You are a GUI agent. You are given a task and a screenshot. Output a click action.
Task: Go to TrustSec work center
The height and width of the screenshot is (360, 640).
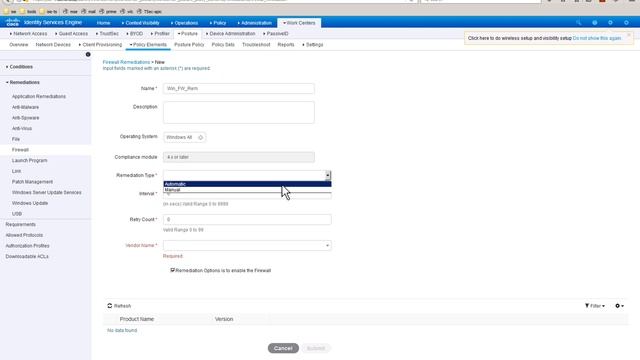107,33
